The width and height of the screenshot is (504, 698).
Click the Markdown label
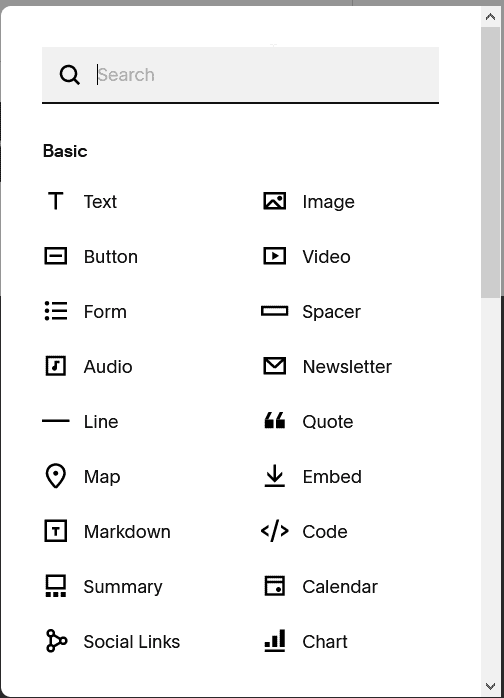click(127, 532)
